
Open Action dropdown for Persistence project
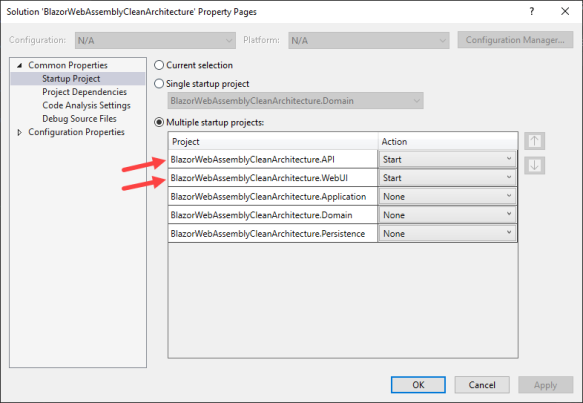point(447,233)
